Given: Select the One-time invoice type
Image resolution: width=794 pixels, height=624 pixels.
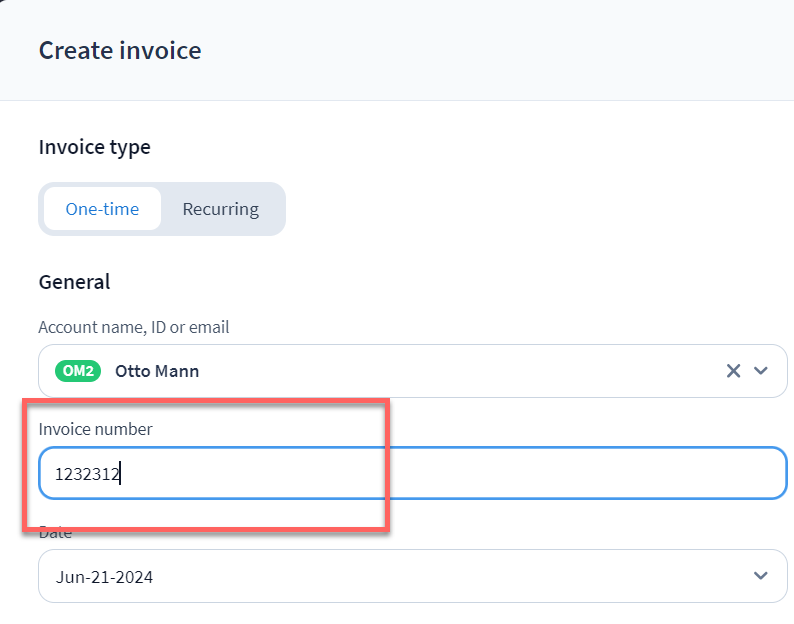Looking at the screenshot, I should click(x=102, y=209).
